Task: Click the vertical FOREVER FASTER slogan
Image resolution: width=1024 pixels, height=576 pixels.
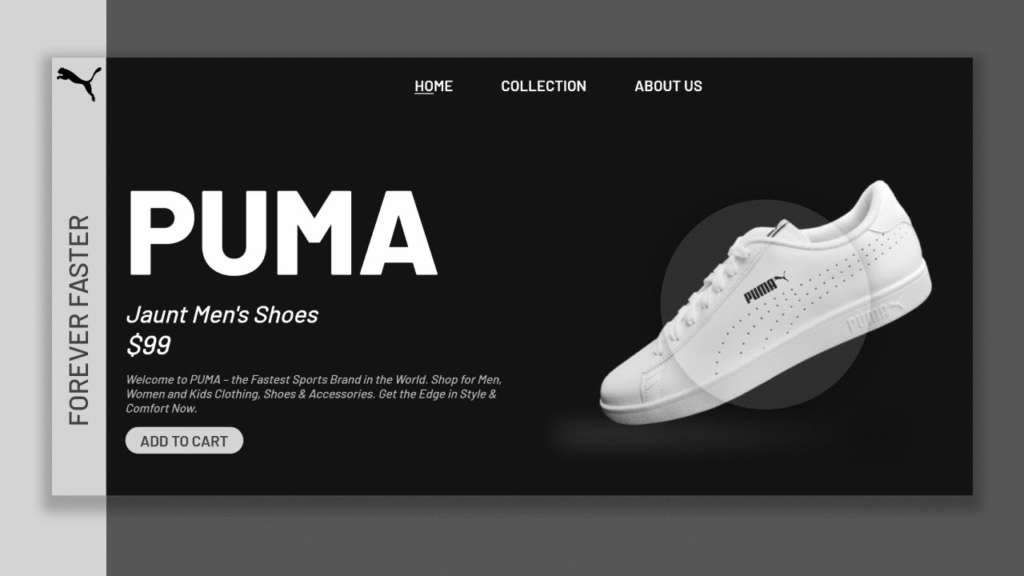Action: point(78,320)
